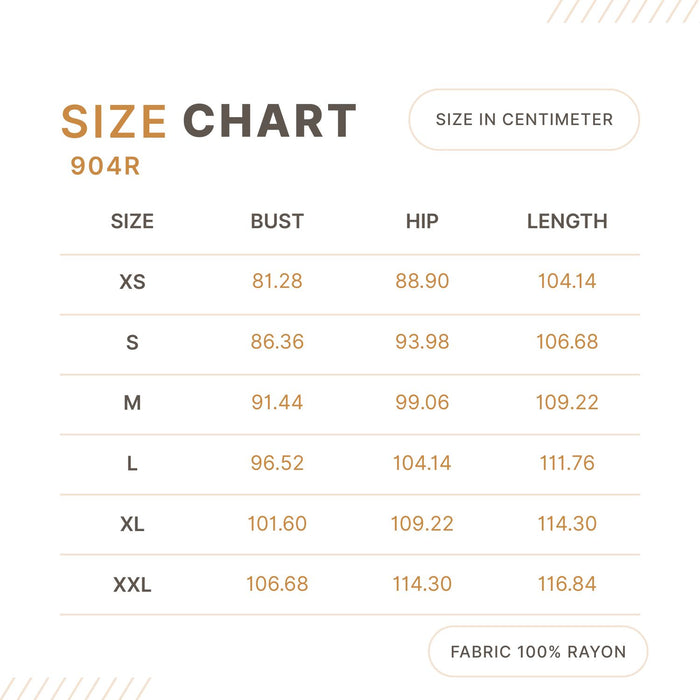Viewport: 700px width, 700px height.
Task: Select the LENGTH column header
Action: [567, 221]
